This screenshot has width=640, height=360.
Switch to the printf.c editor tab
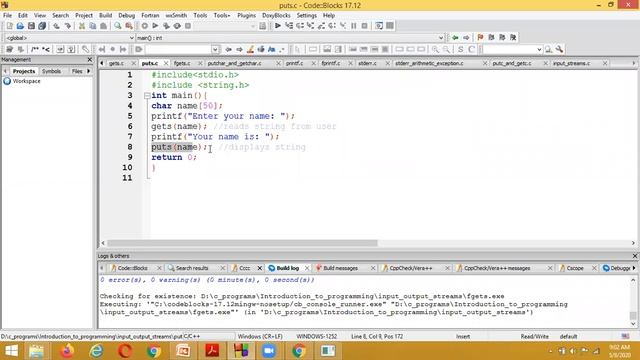click(x=294, y=64)
